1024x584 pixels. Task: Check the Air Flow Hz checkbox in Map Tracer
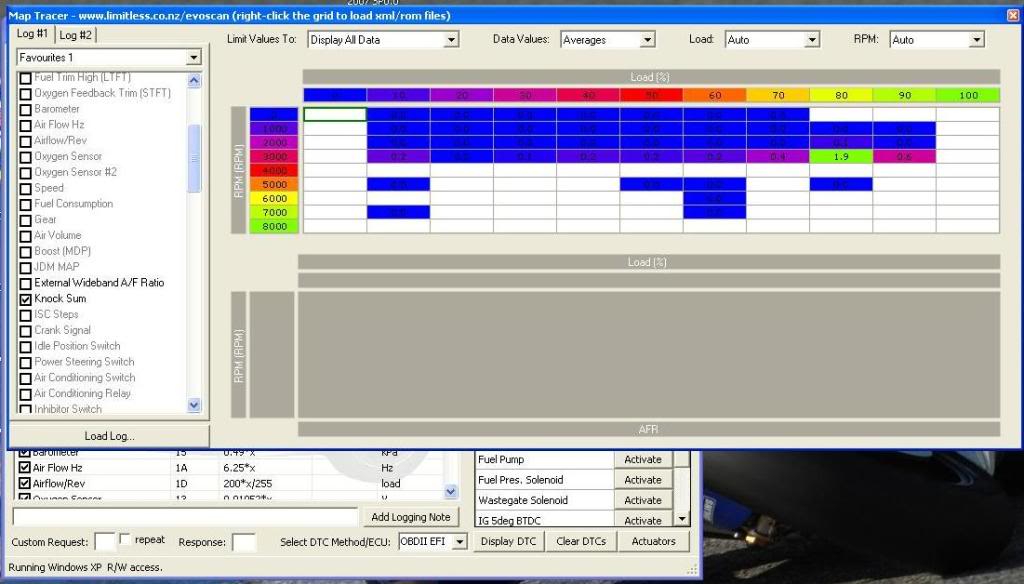pyautogui.click(x=25, y=125)
